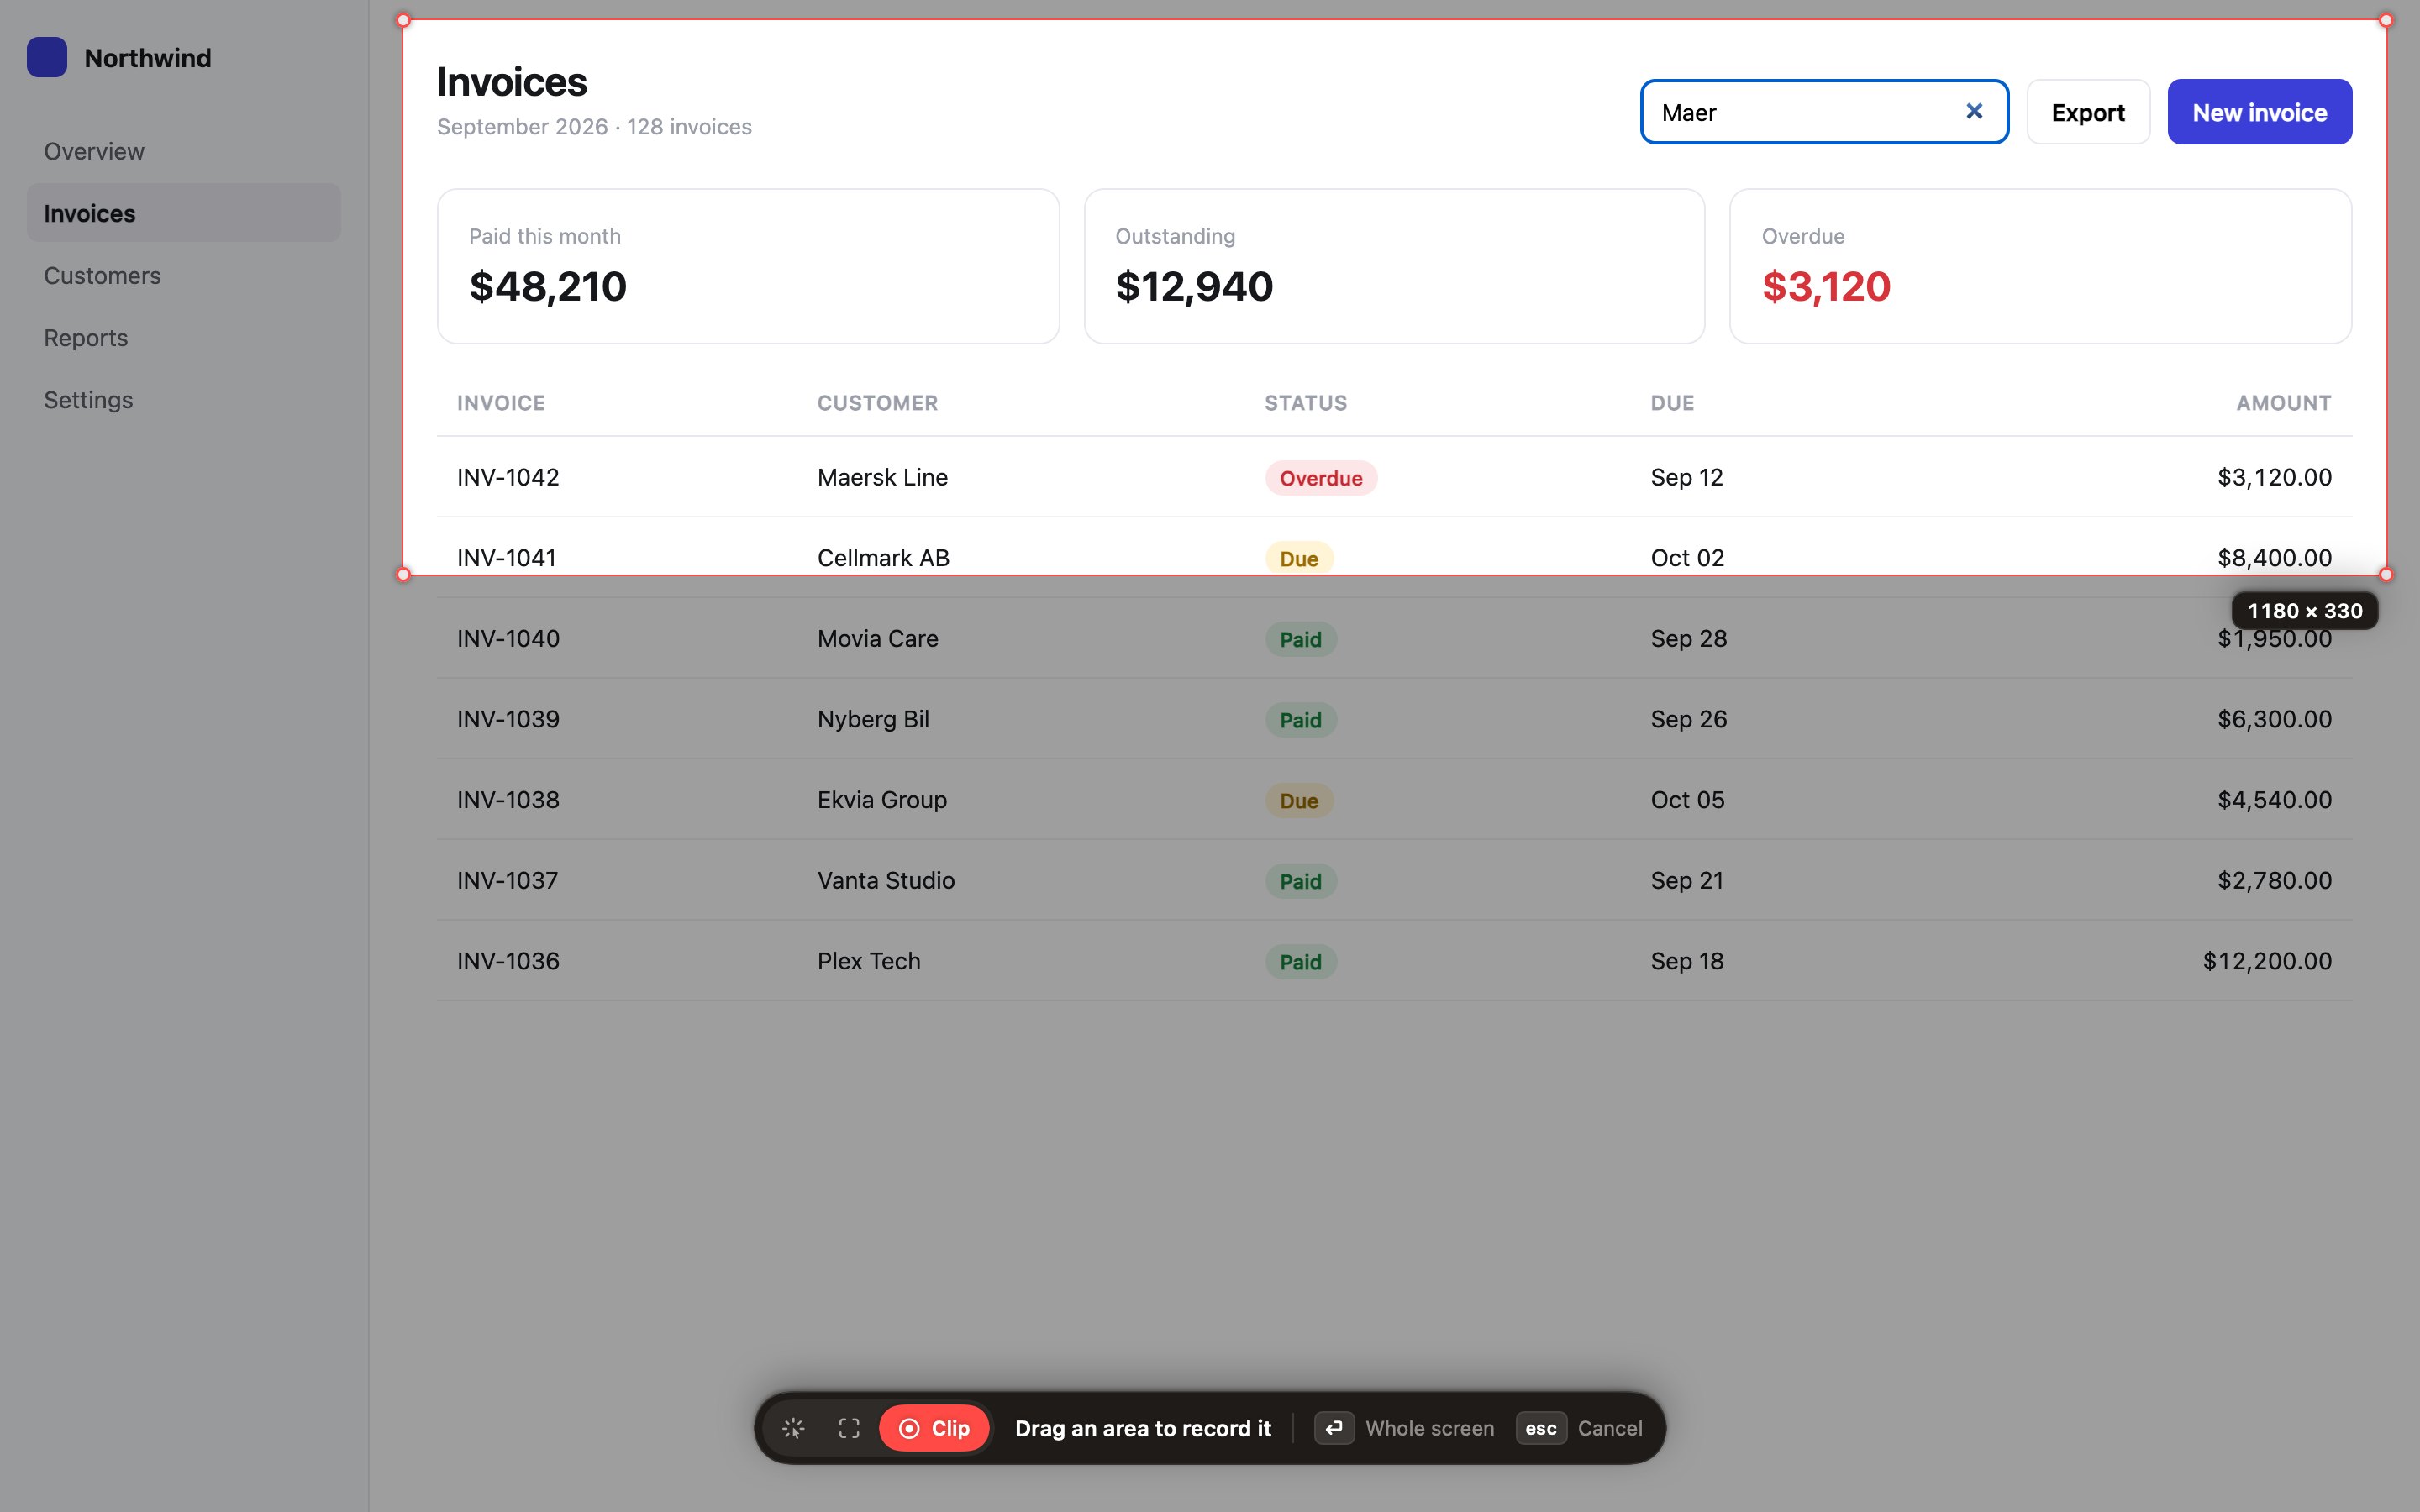The height and width of the screenshot is (1512, 2420).
Task: Click the Plex Tech customer cell
Action: coord(868,961)
